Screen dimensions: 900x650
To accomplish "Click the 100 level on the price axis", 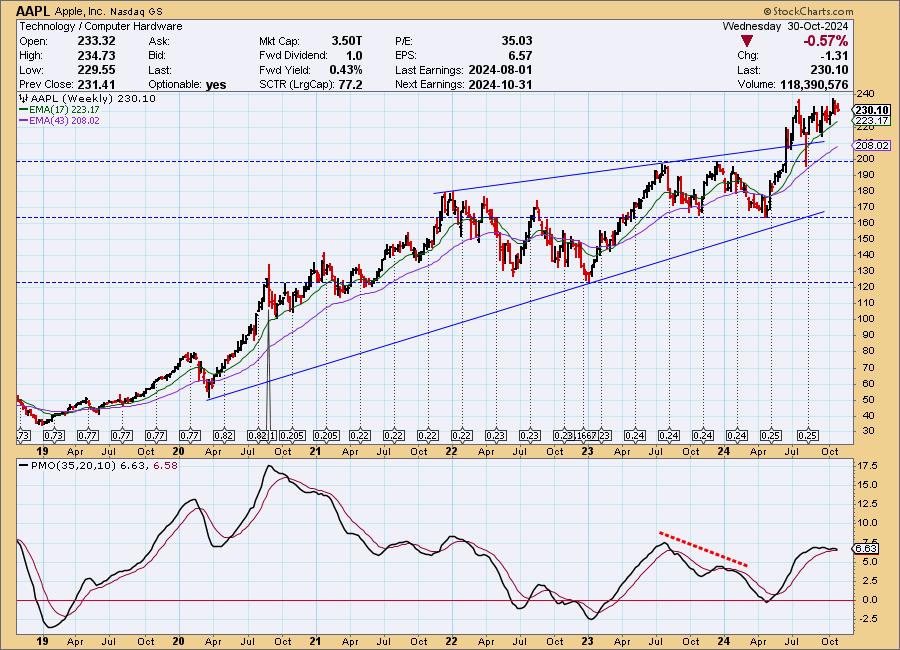I will click(865, 319).
